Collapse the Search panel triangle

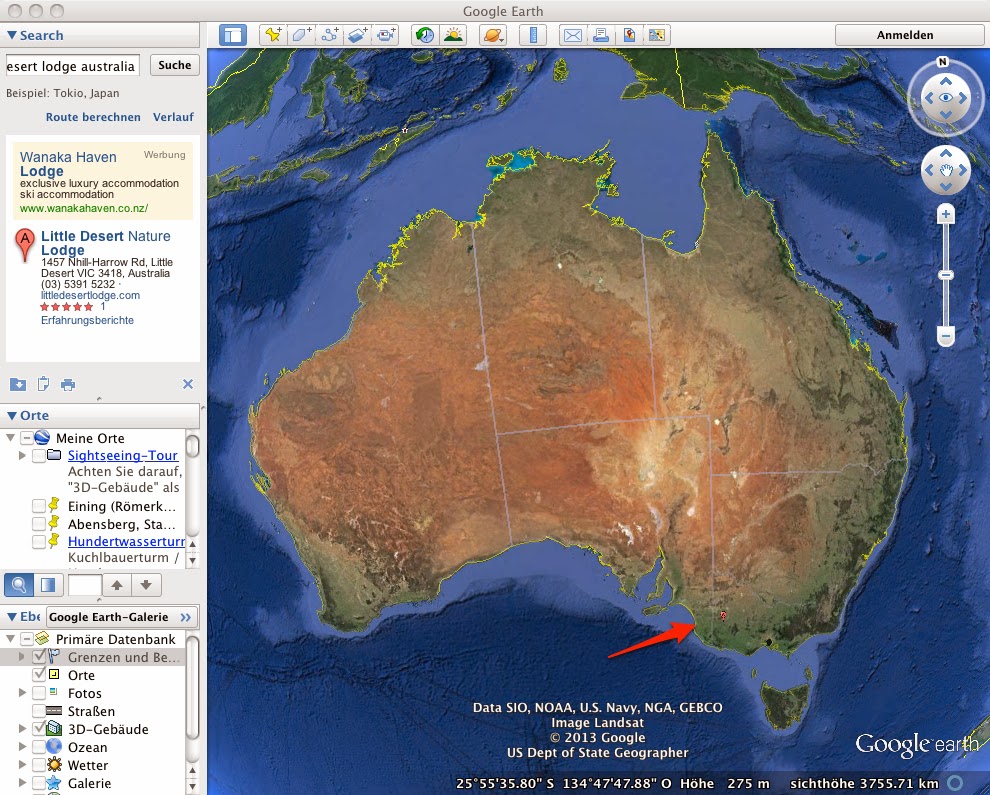click(11, 35)
